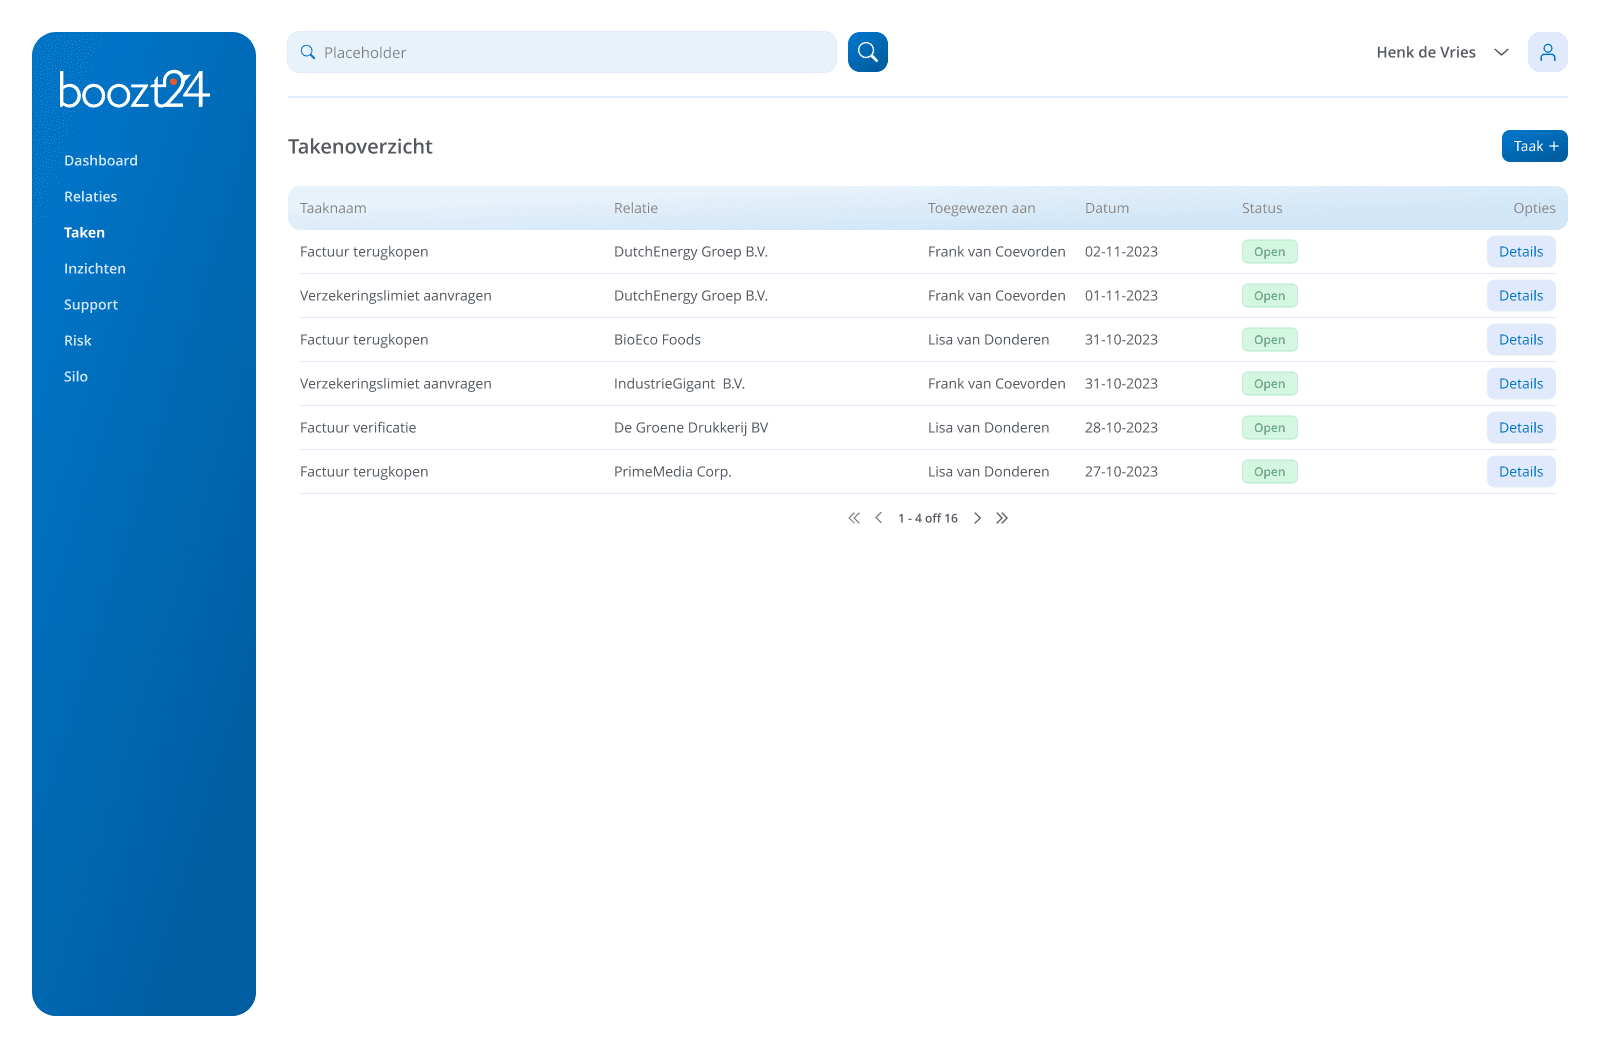Image resolution: width=1600 pixels, height=1048 pixels.
Task: Add a new task with Taak + button
Action: tap(1534, 146)
